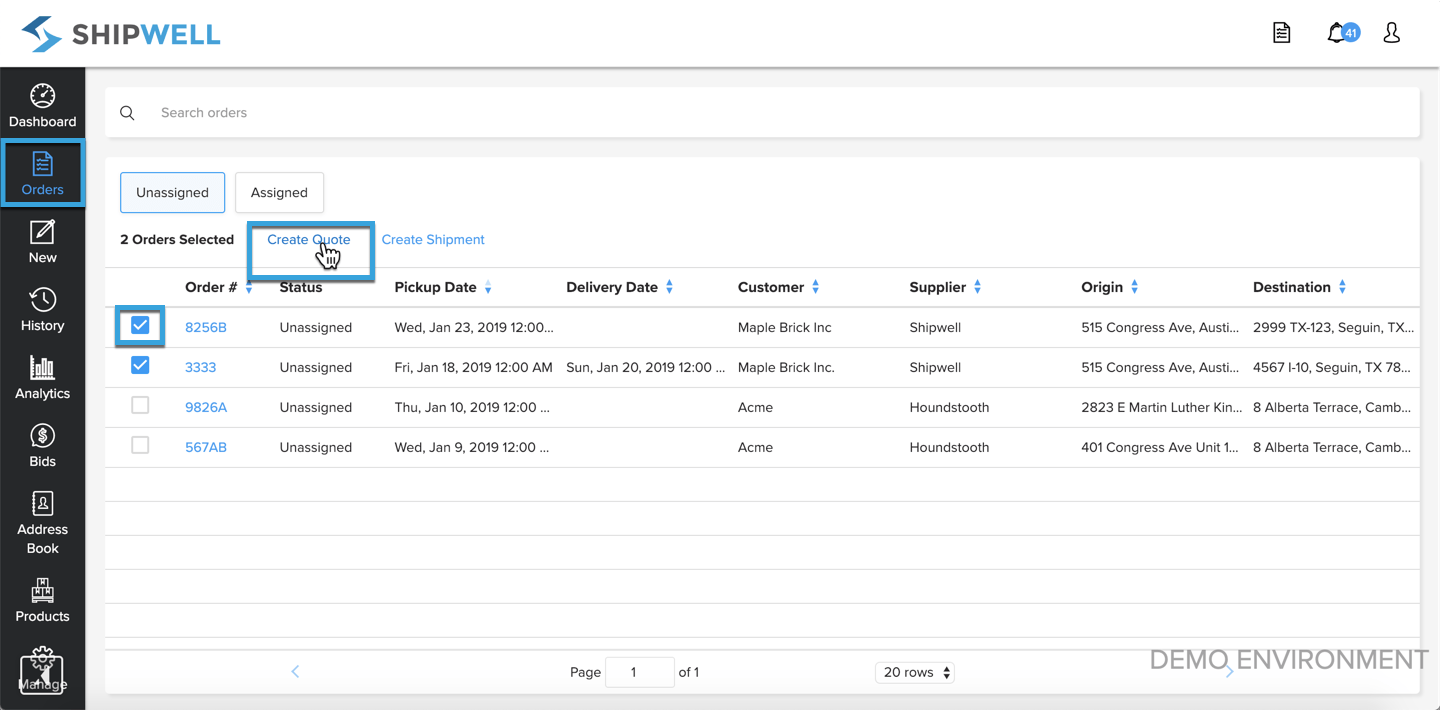
Task: Click Acme customer in 9826A row
Action: (755, 407)
